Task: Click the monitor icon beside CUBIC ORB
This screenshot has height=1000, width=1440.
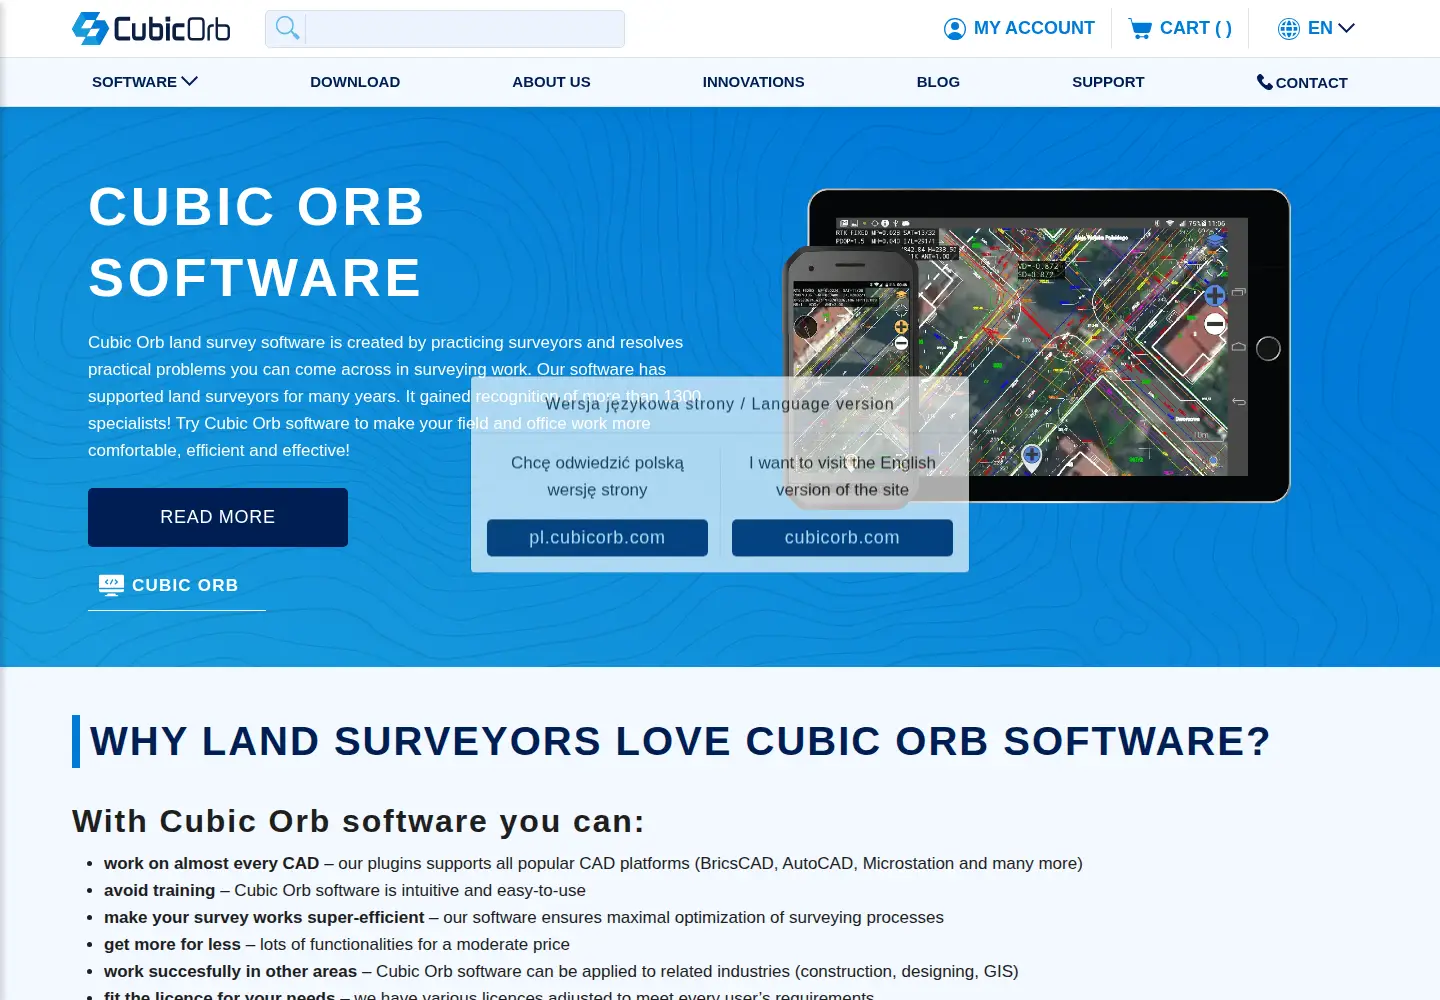Action: tap(111, 585)
